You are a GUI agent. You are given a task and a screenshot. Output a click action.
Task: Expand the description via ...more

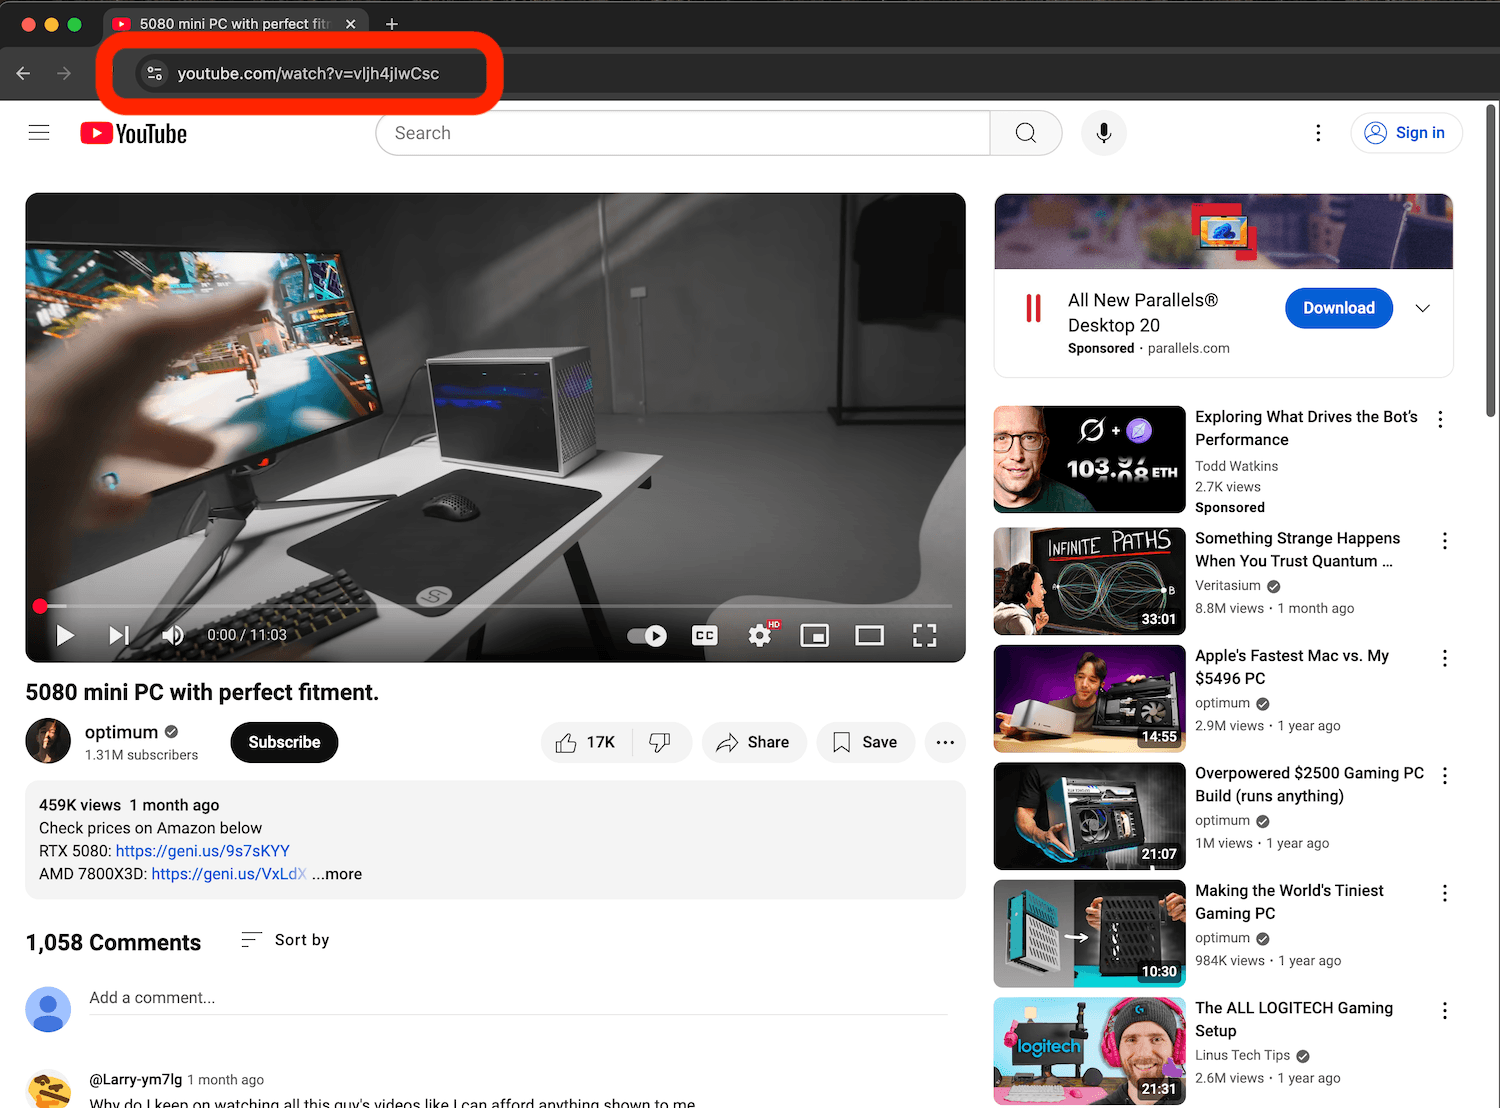coord(336,874)
